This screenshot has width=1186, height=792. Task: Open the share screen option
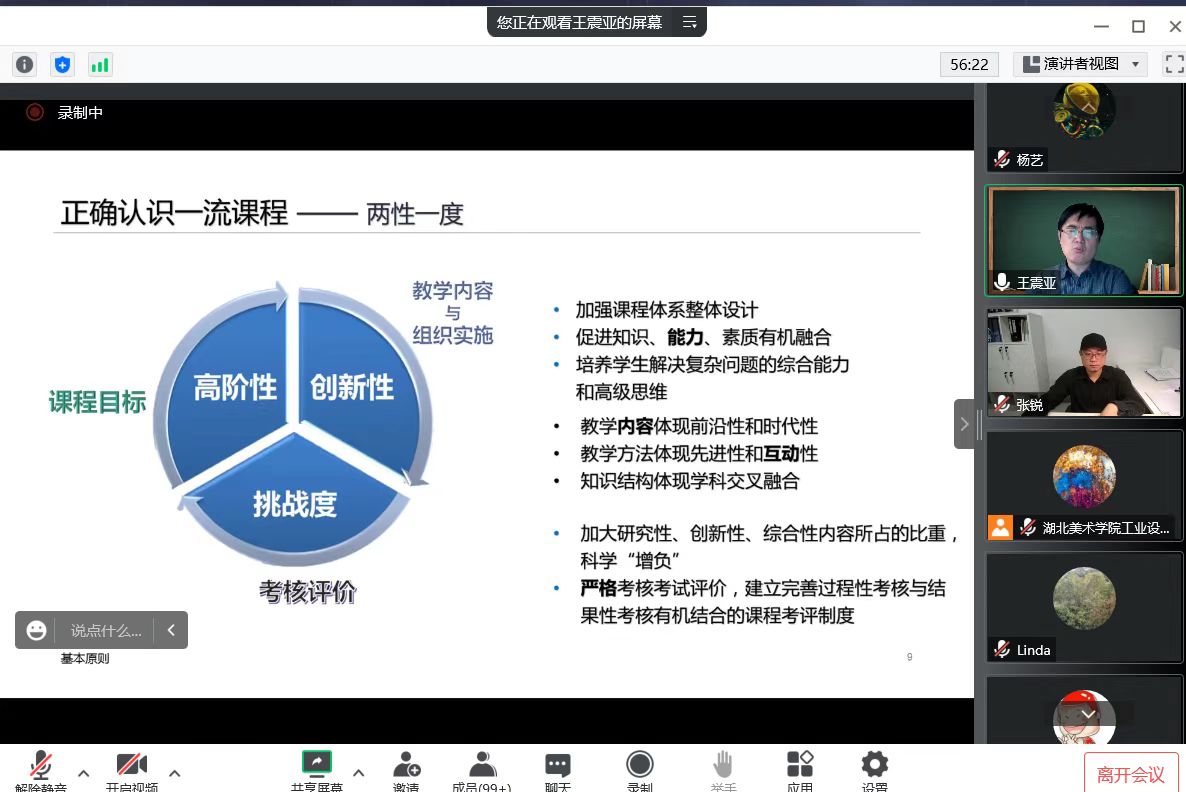(x=316, y=768)
